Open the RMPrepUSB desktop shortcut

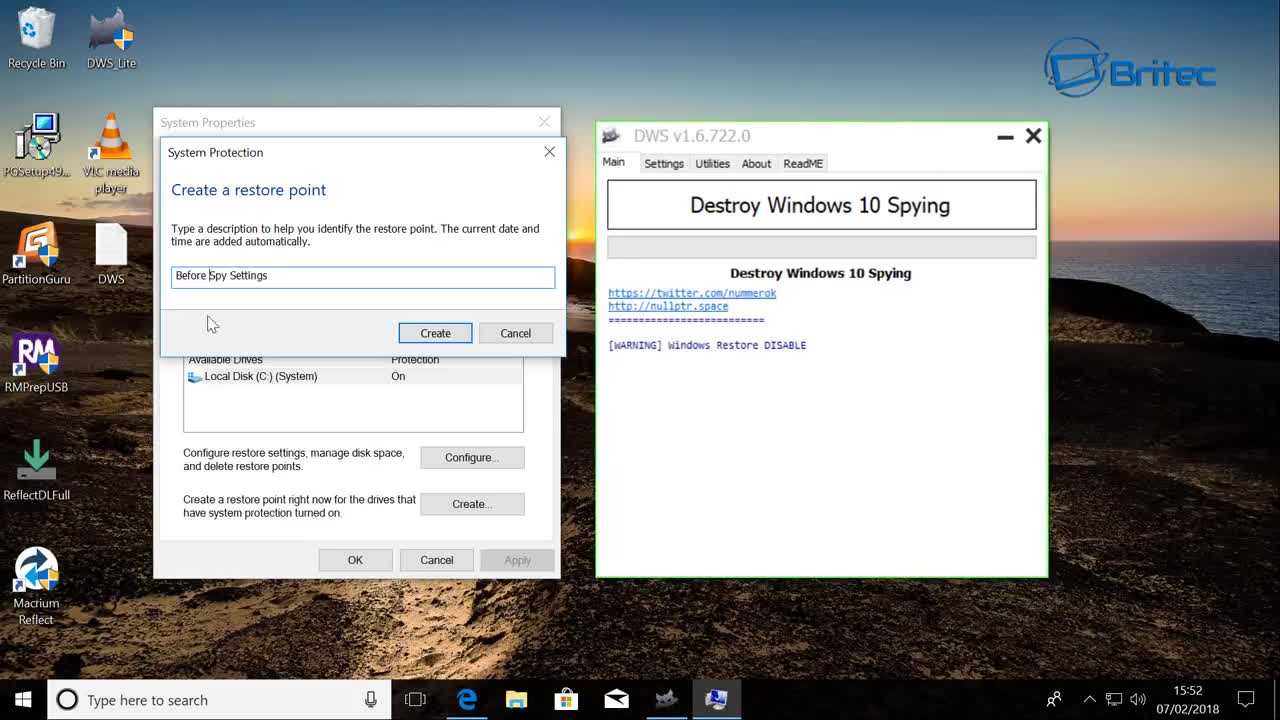[x=36, y=362]
